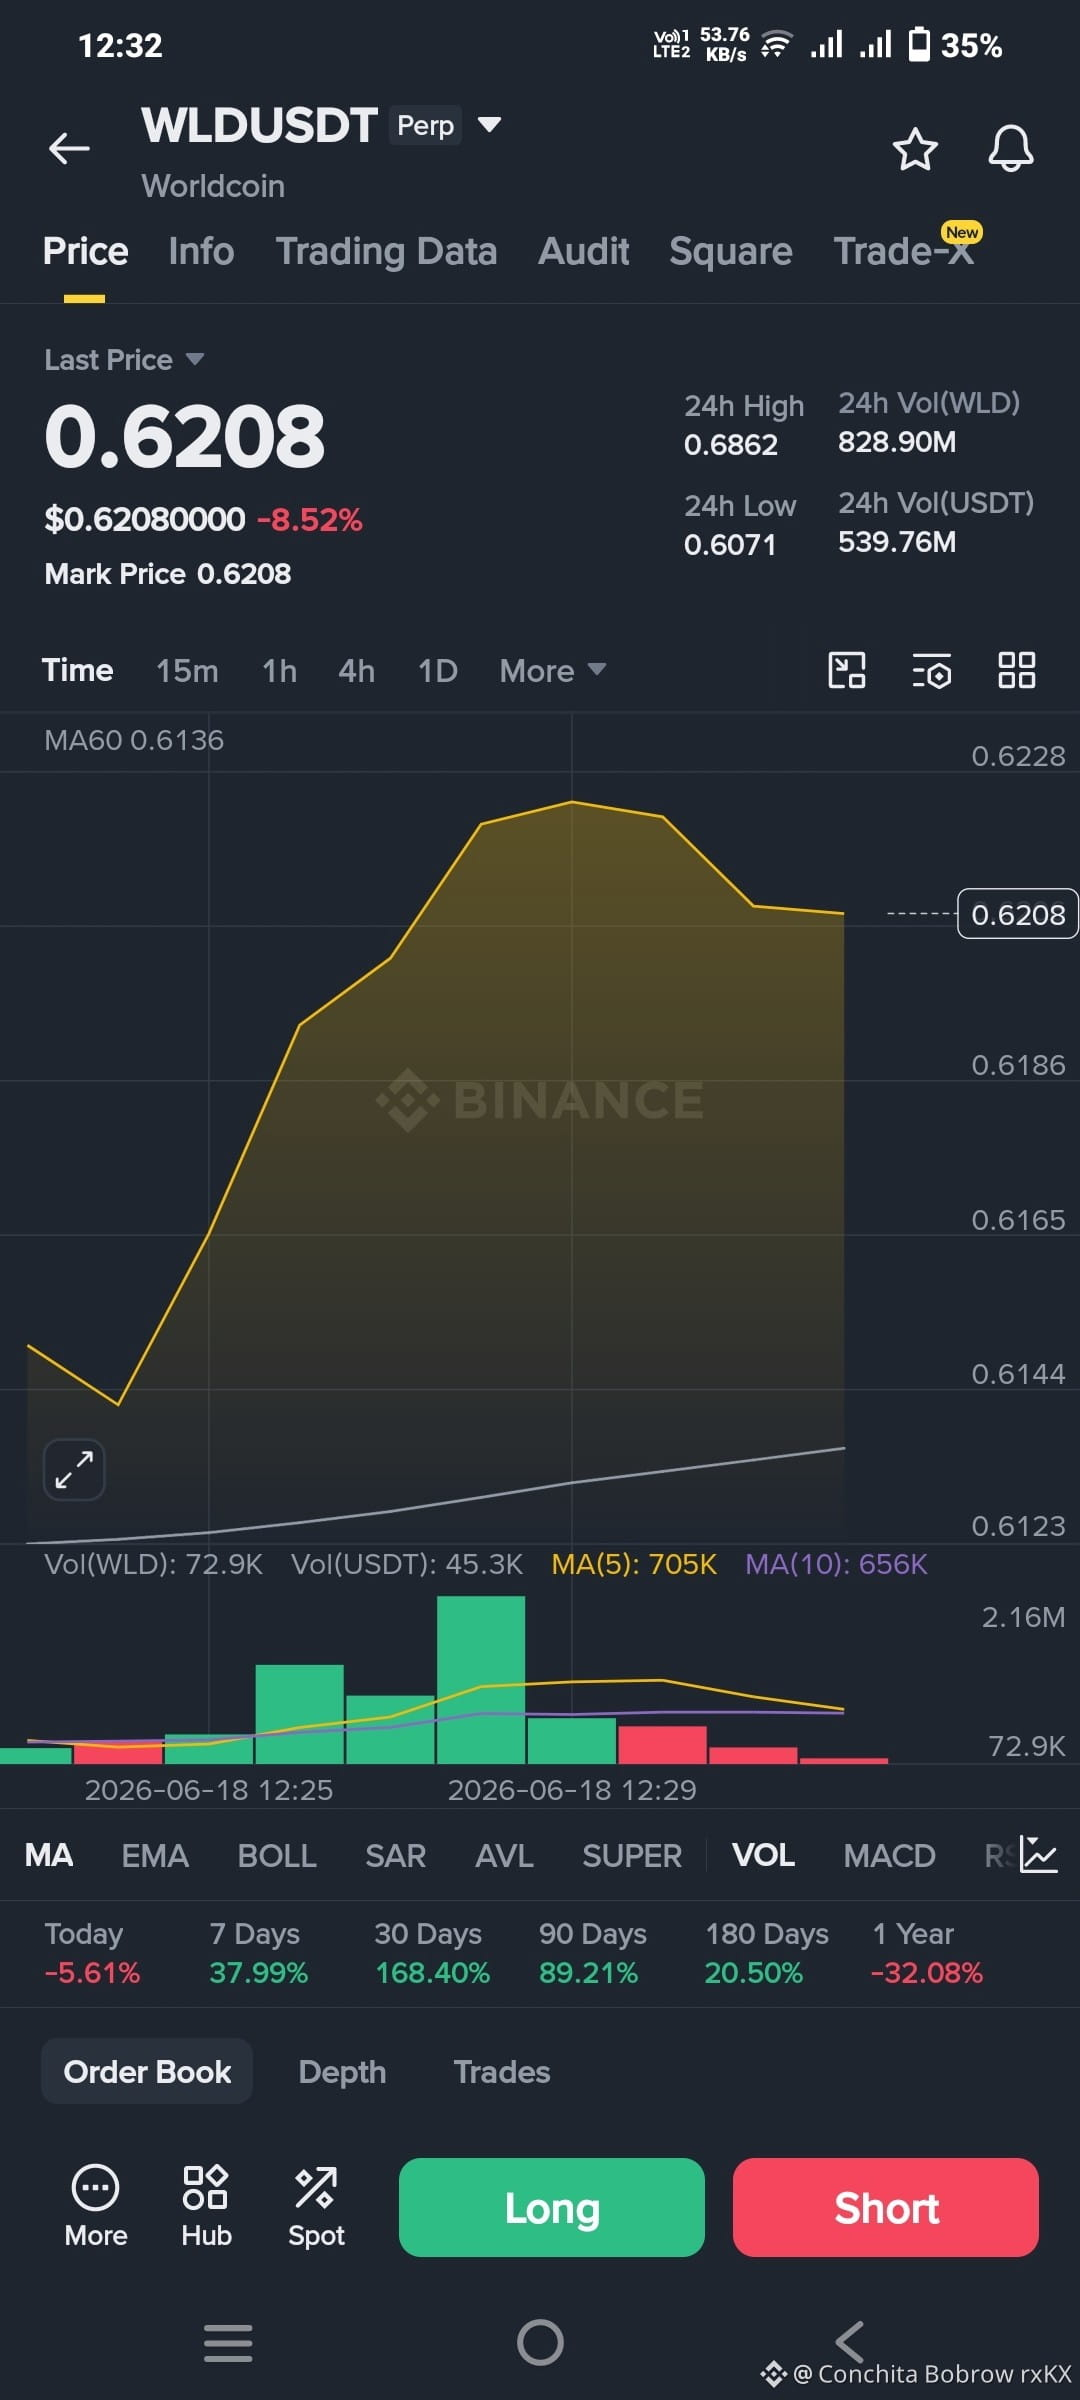Tap the 180 Days 20.50% performance
Viewport: 1080px width, 2400px height.
click(x=766, y=1953)
